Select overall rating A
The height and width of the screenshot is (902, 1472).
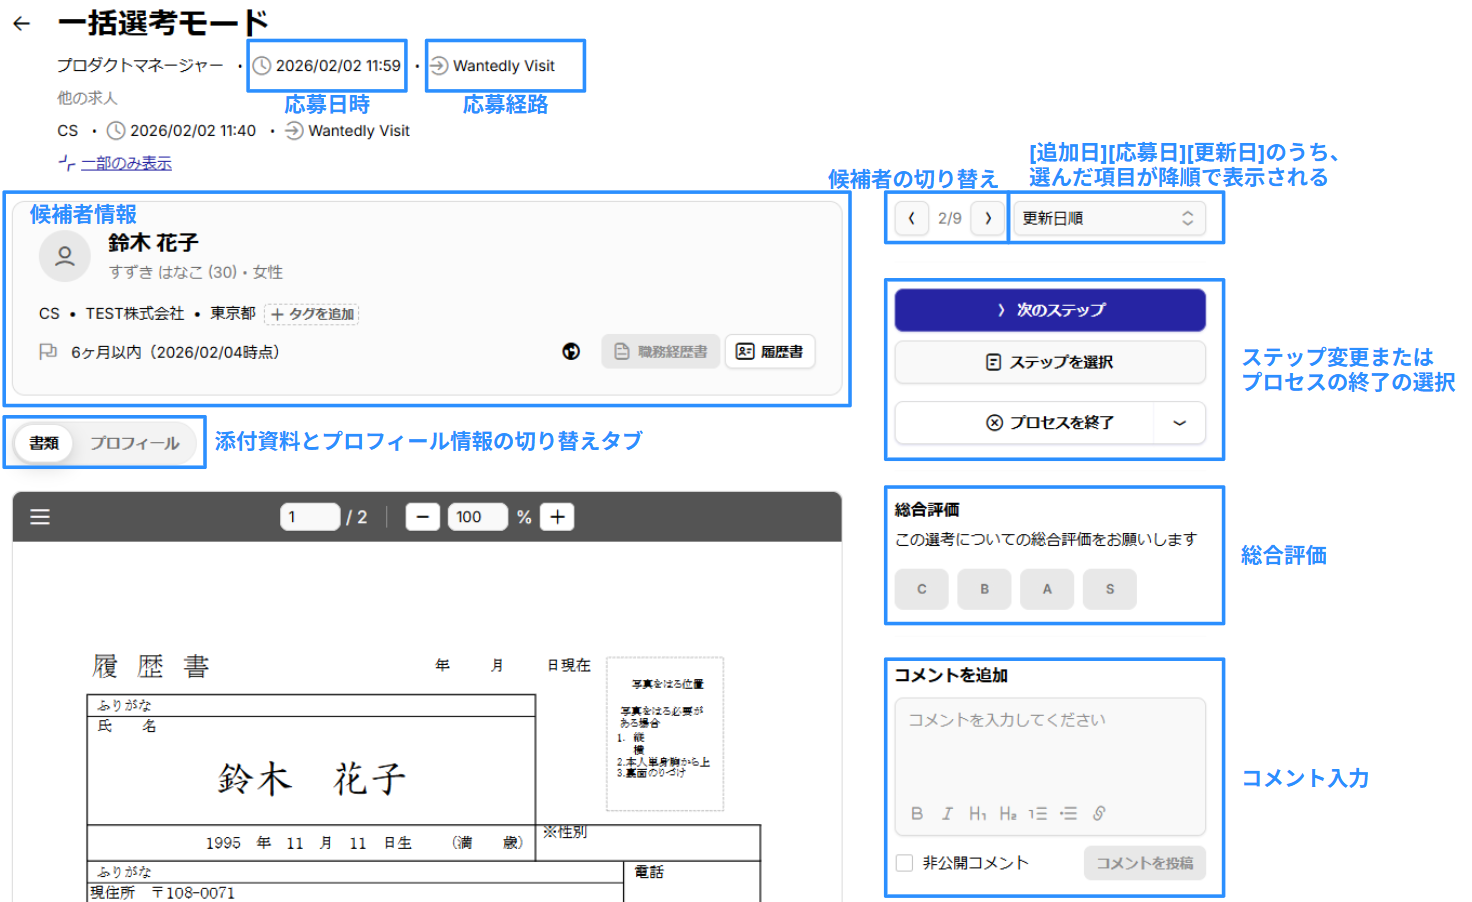point(1047,589)
